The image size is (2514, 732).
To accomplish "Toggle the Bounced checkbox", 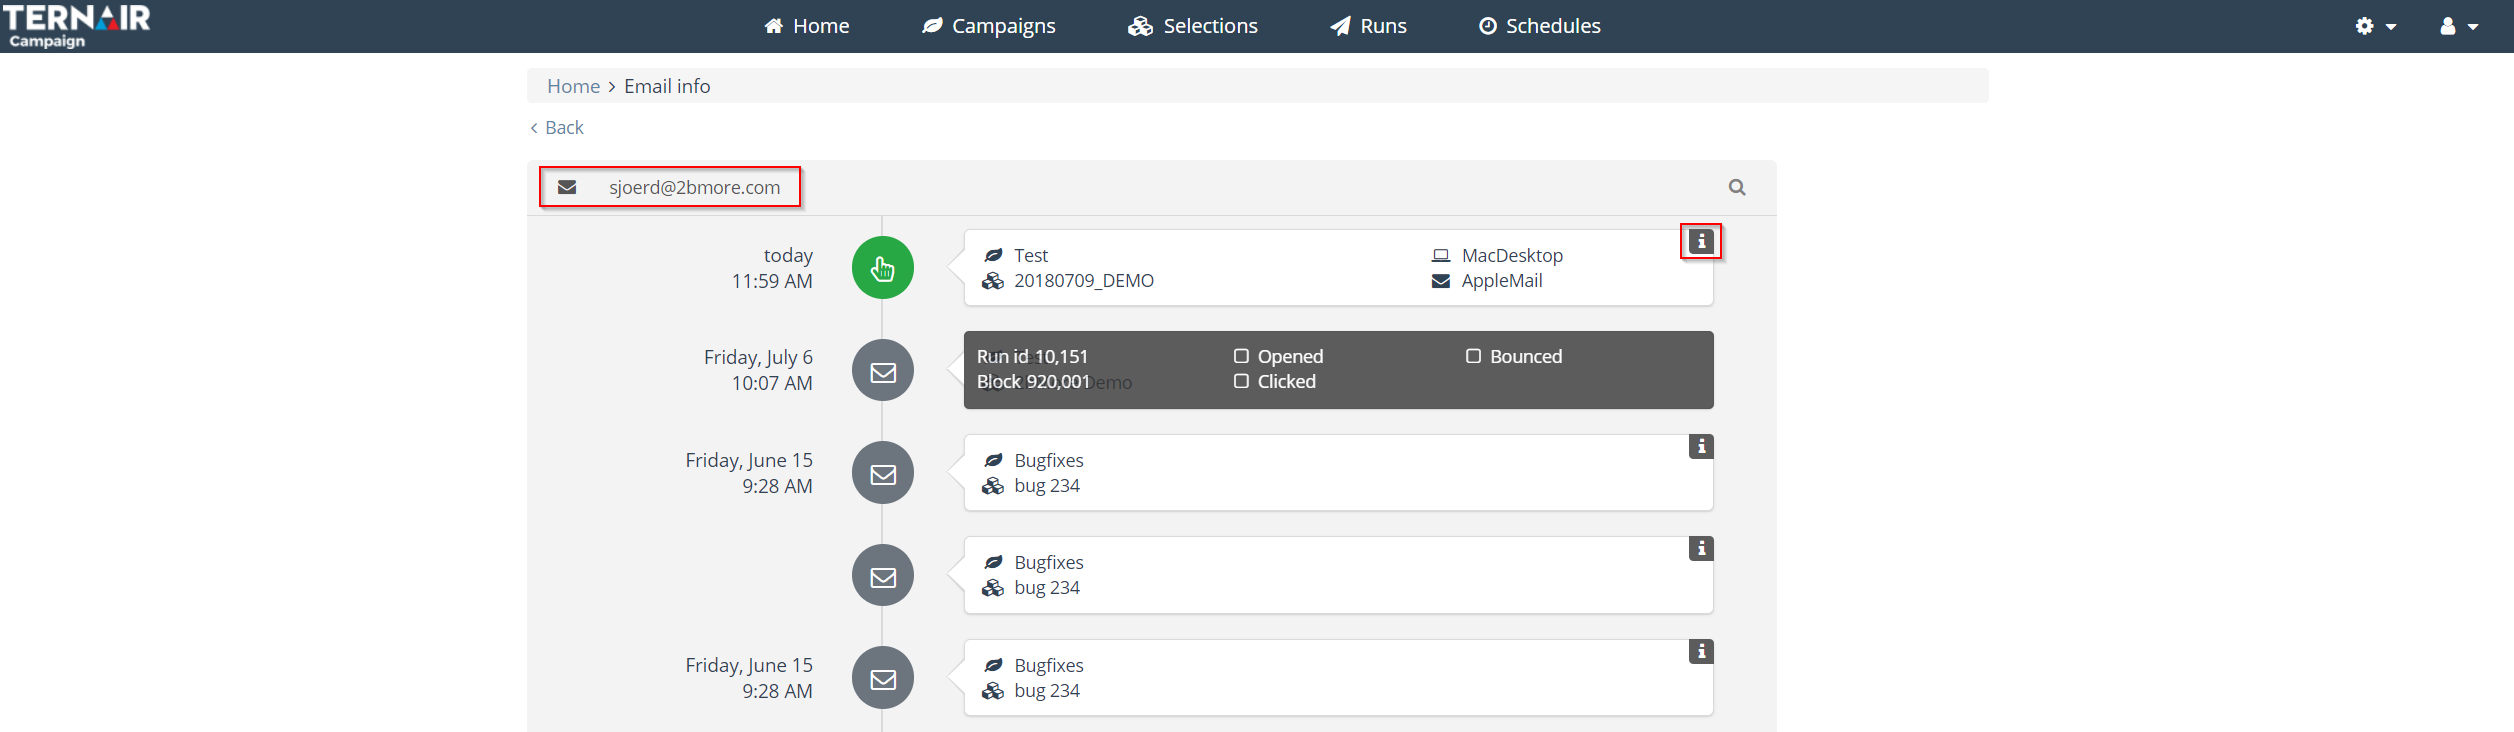I will (1473, 356).
